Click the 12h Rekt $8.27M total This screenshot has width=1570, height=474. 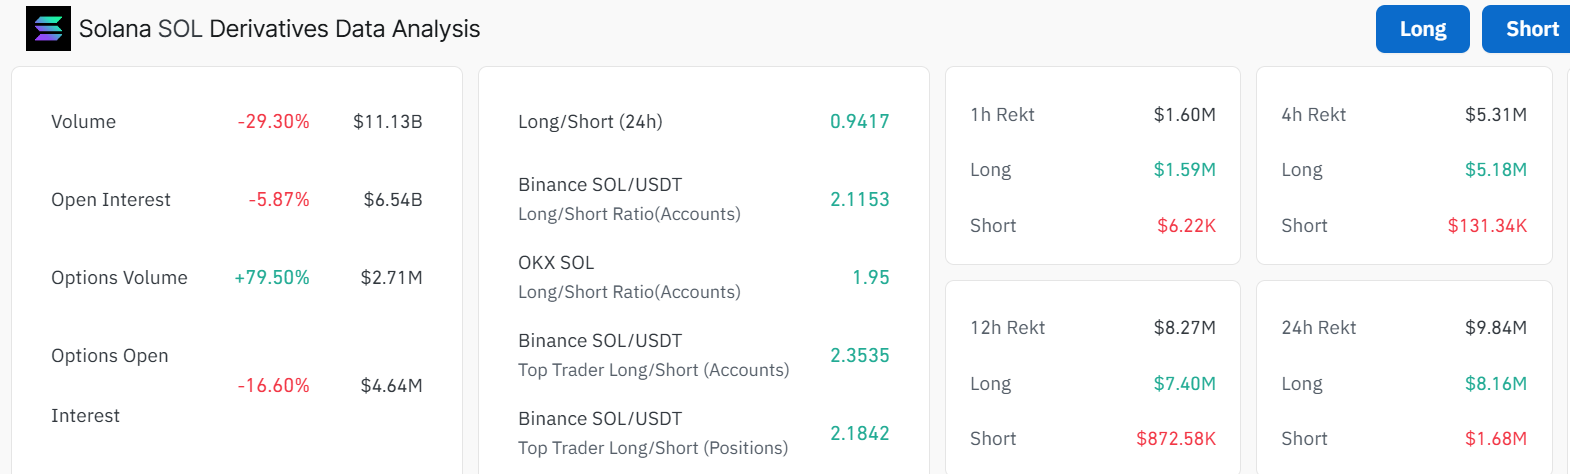[1184, 328]
